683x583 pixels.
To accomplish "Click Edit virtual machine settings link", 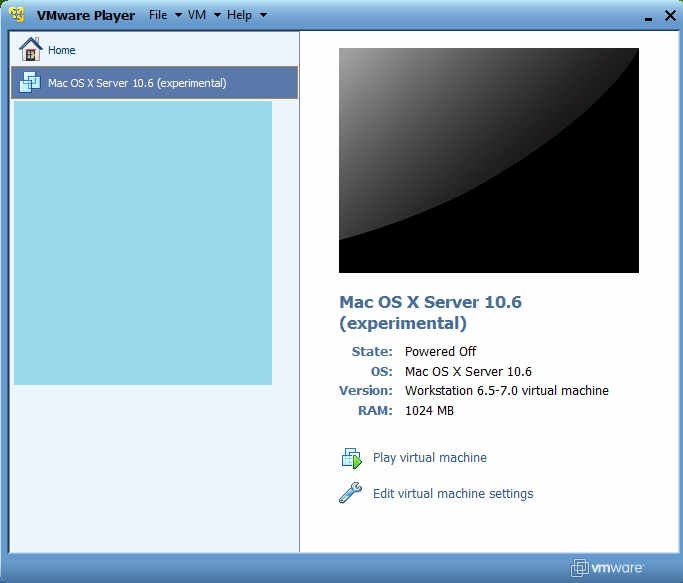I will tap(453, 493).
